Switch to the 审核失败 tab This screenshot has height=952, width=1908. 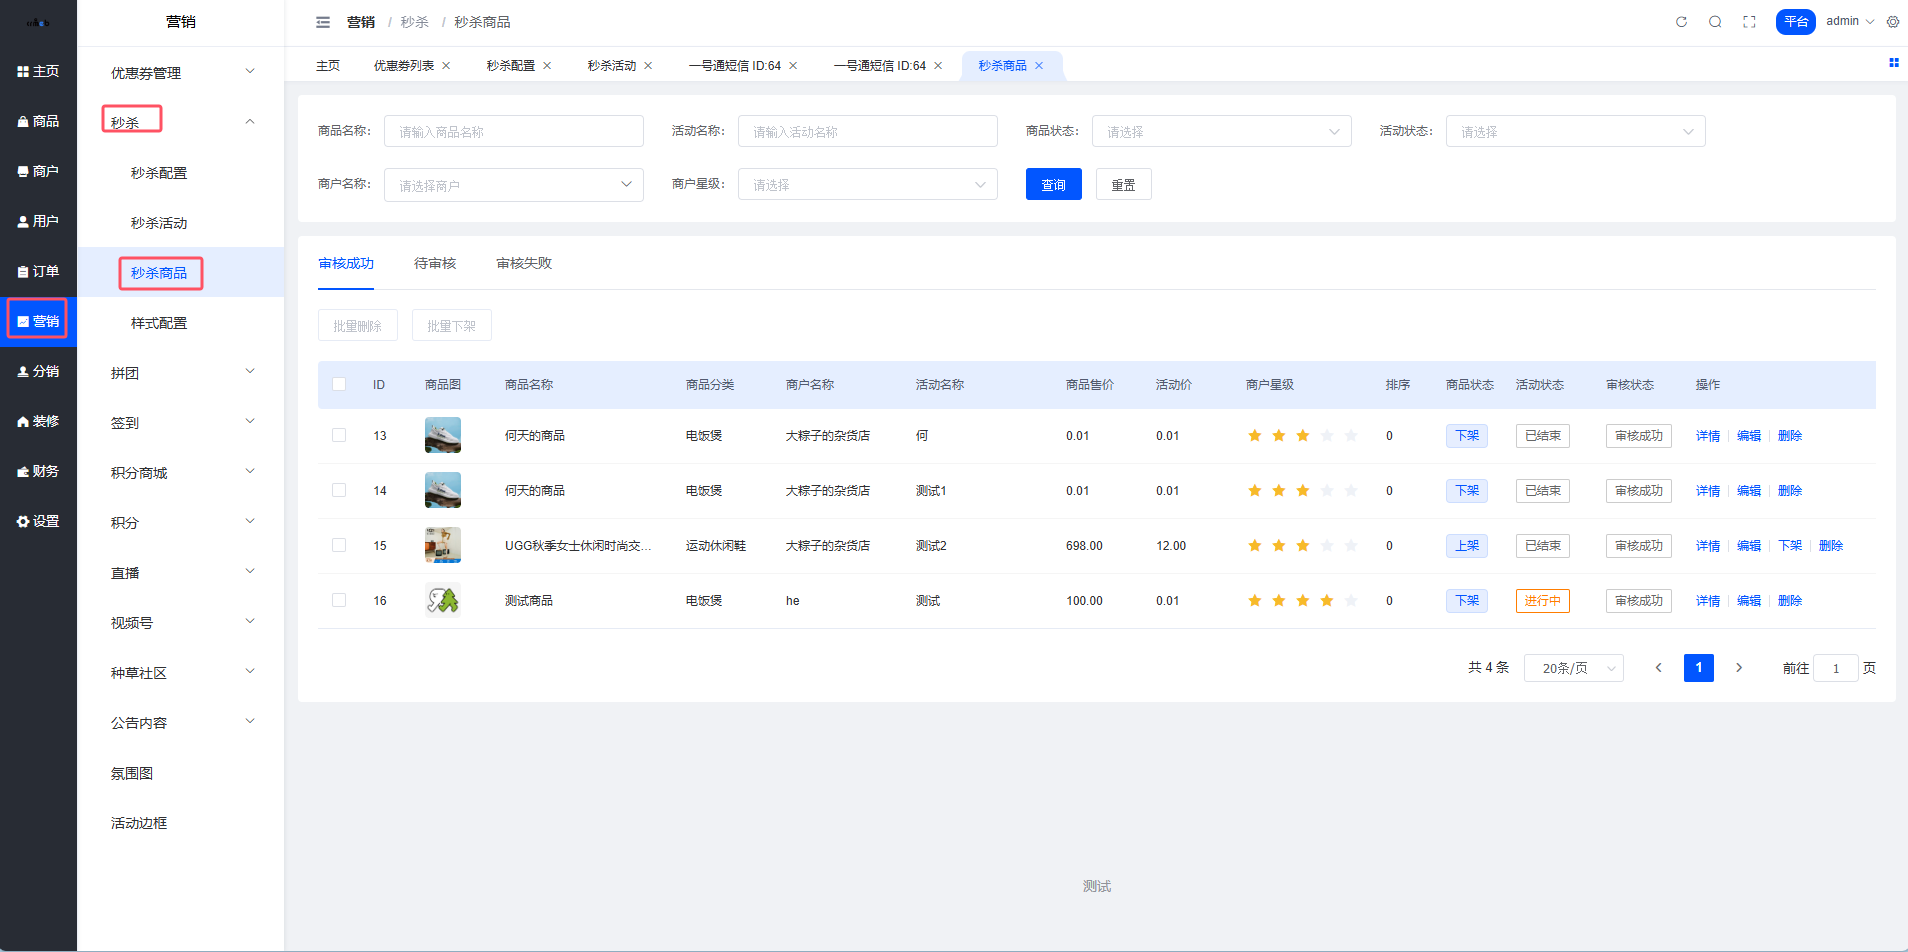tap(524, 264)
